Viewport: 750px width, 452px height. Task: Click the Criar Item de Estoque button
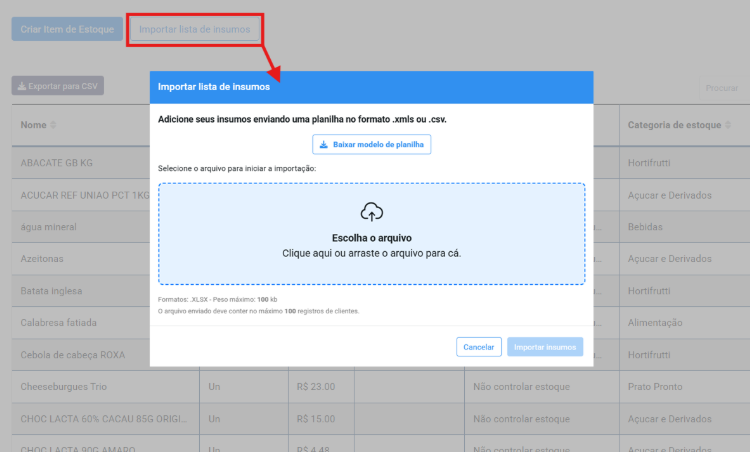[x=65, y=29]
